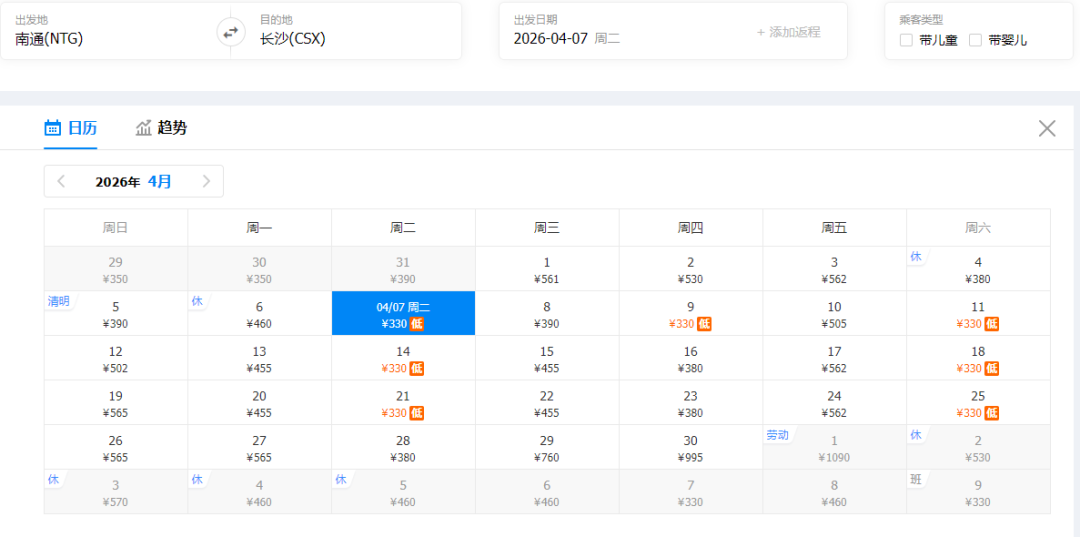
Task: Select April 9 low price ¥330
Action: 691,314
